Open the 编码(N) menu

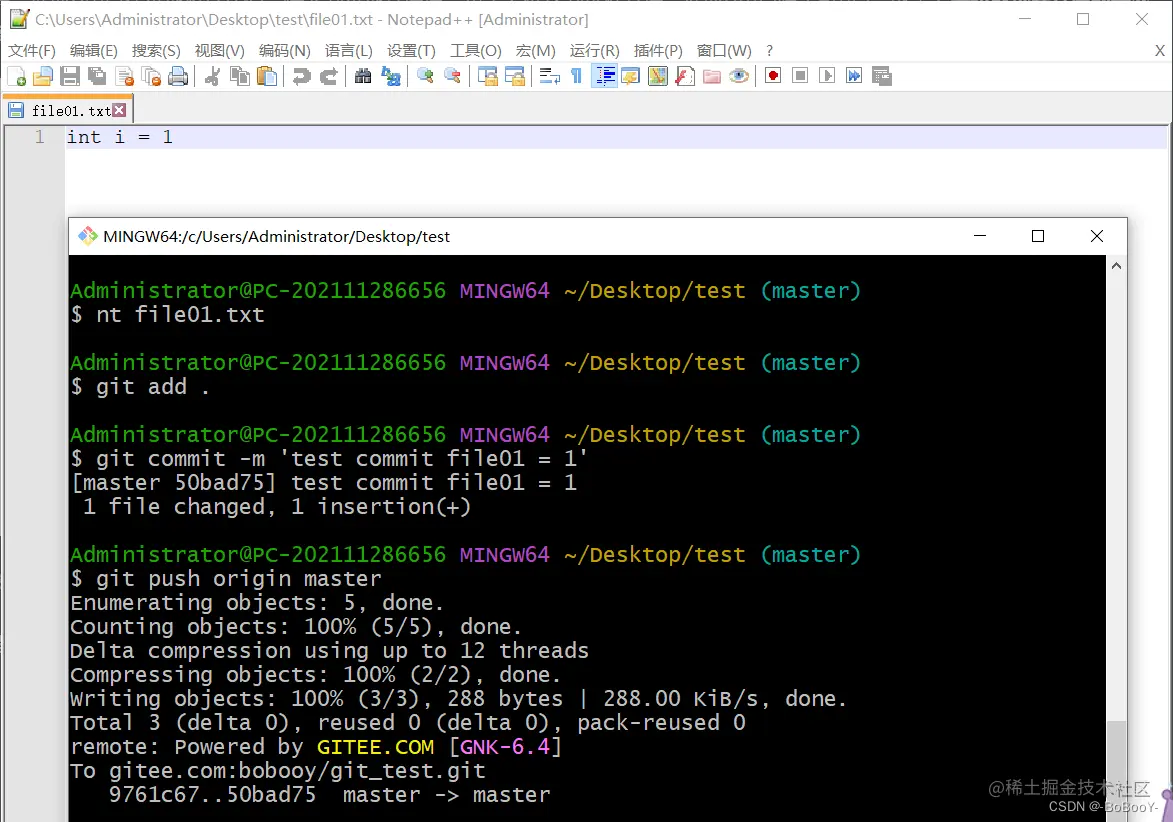[284, 51]
